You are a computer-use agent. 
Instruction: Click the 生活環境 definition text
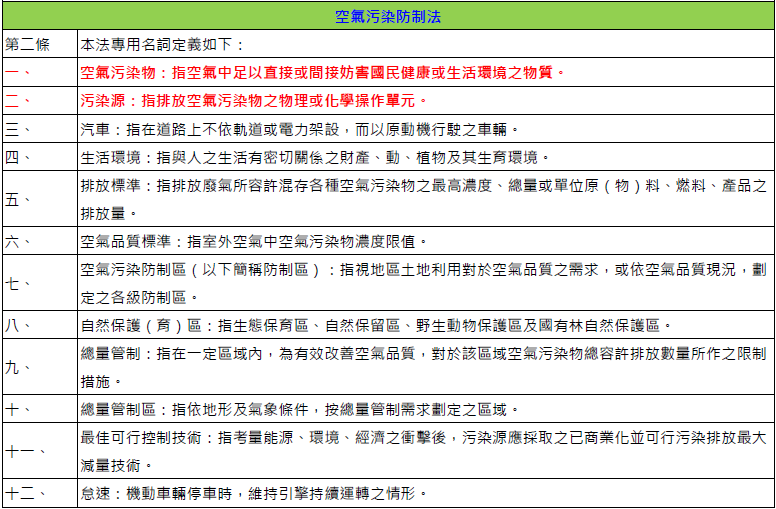315,157
